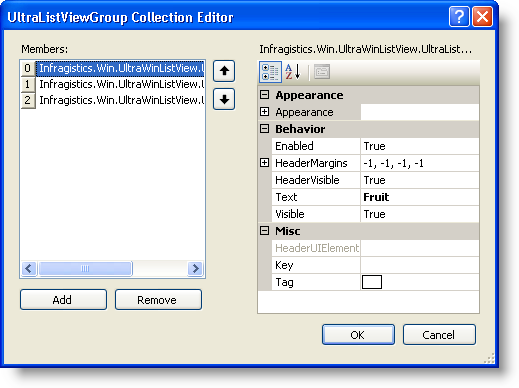Image resolution: width=519 pixels, height=388 pixels.
Task: Click row header number 0
Action: pos(28,68)
